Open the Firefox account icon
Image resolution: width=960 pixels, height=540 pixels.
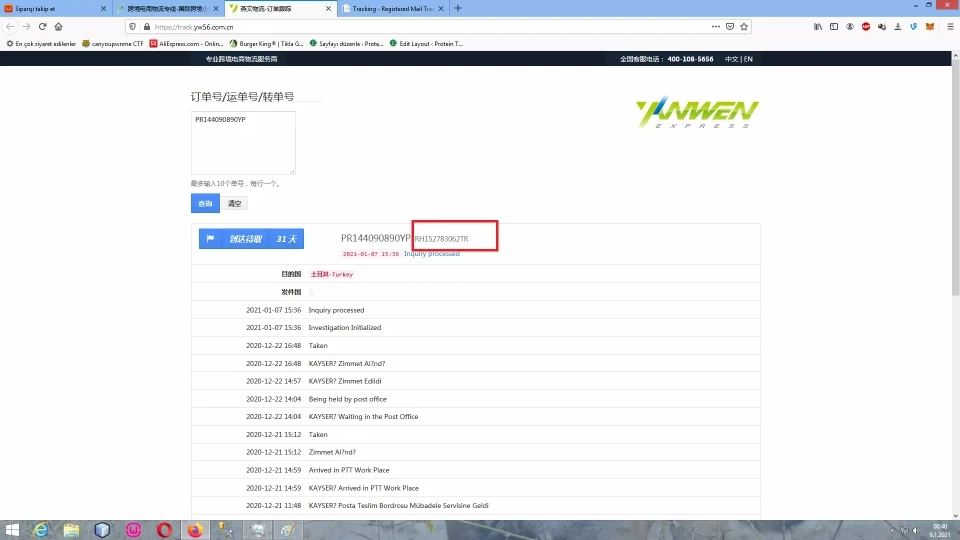850,26
